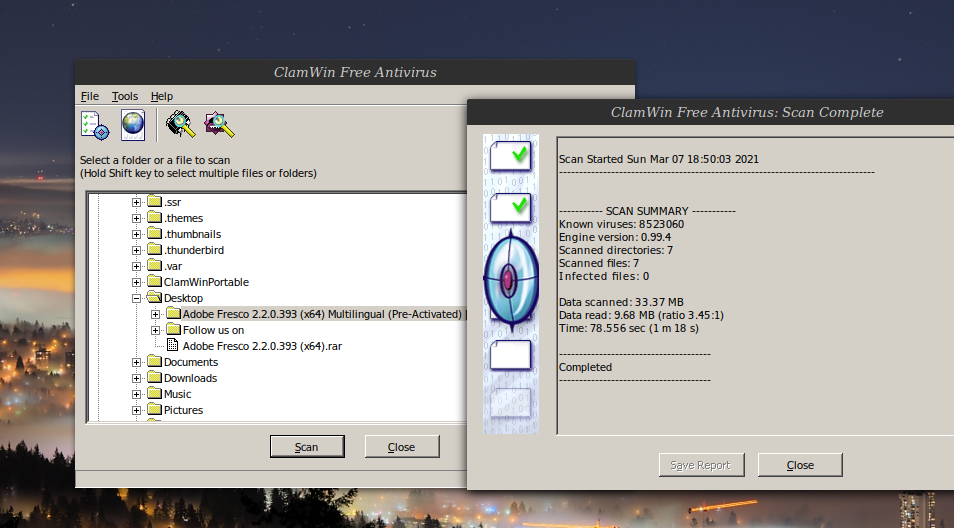Click the 'Completed' status line
The width and height of the screenshot is (954, 528).
click(585, 367)
